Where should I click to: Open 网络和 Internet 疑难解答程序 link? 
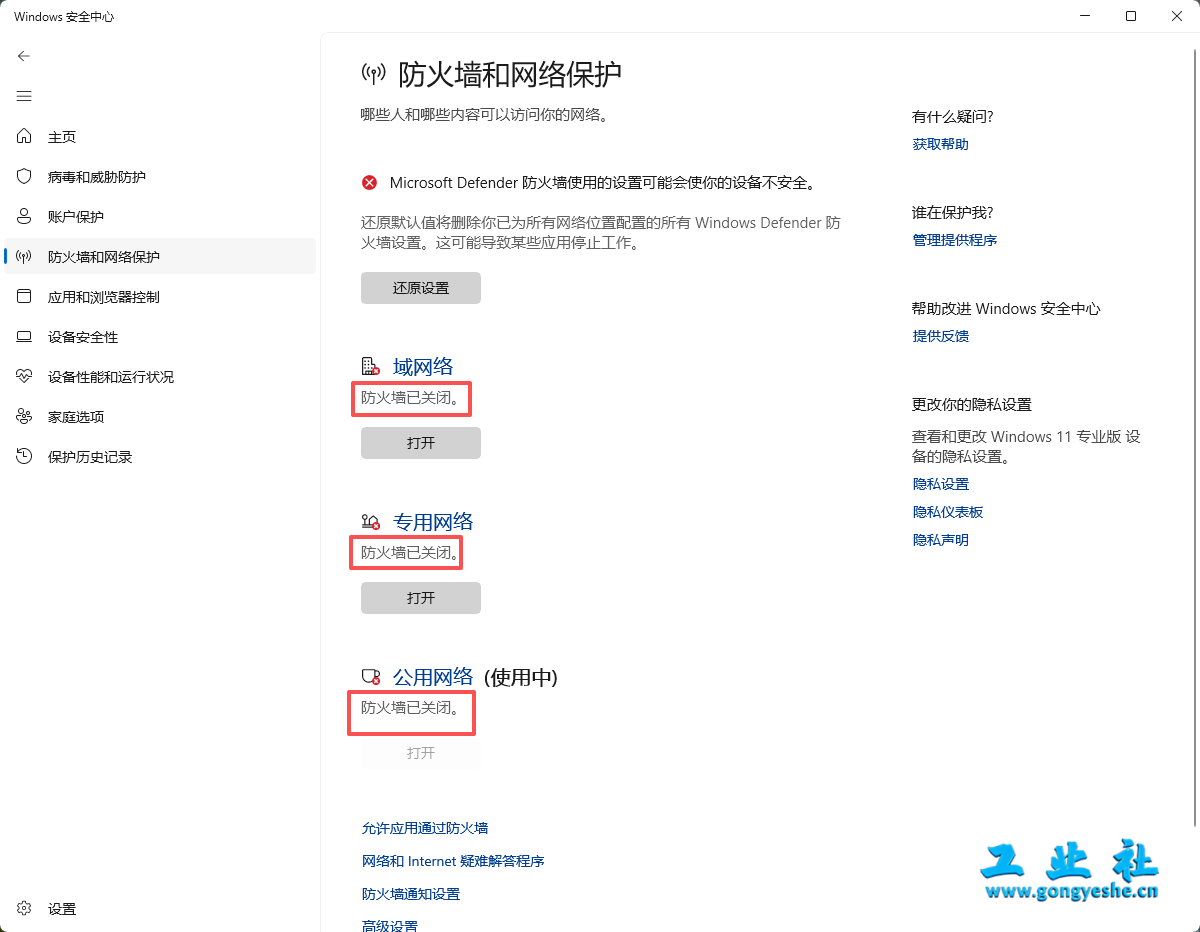(453, 861)
